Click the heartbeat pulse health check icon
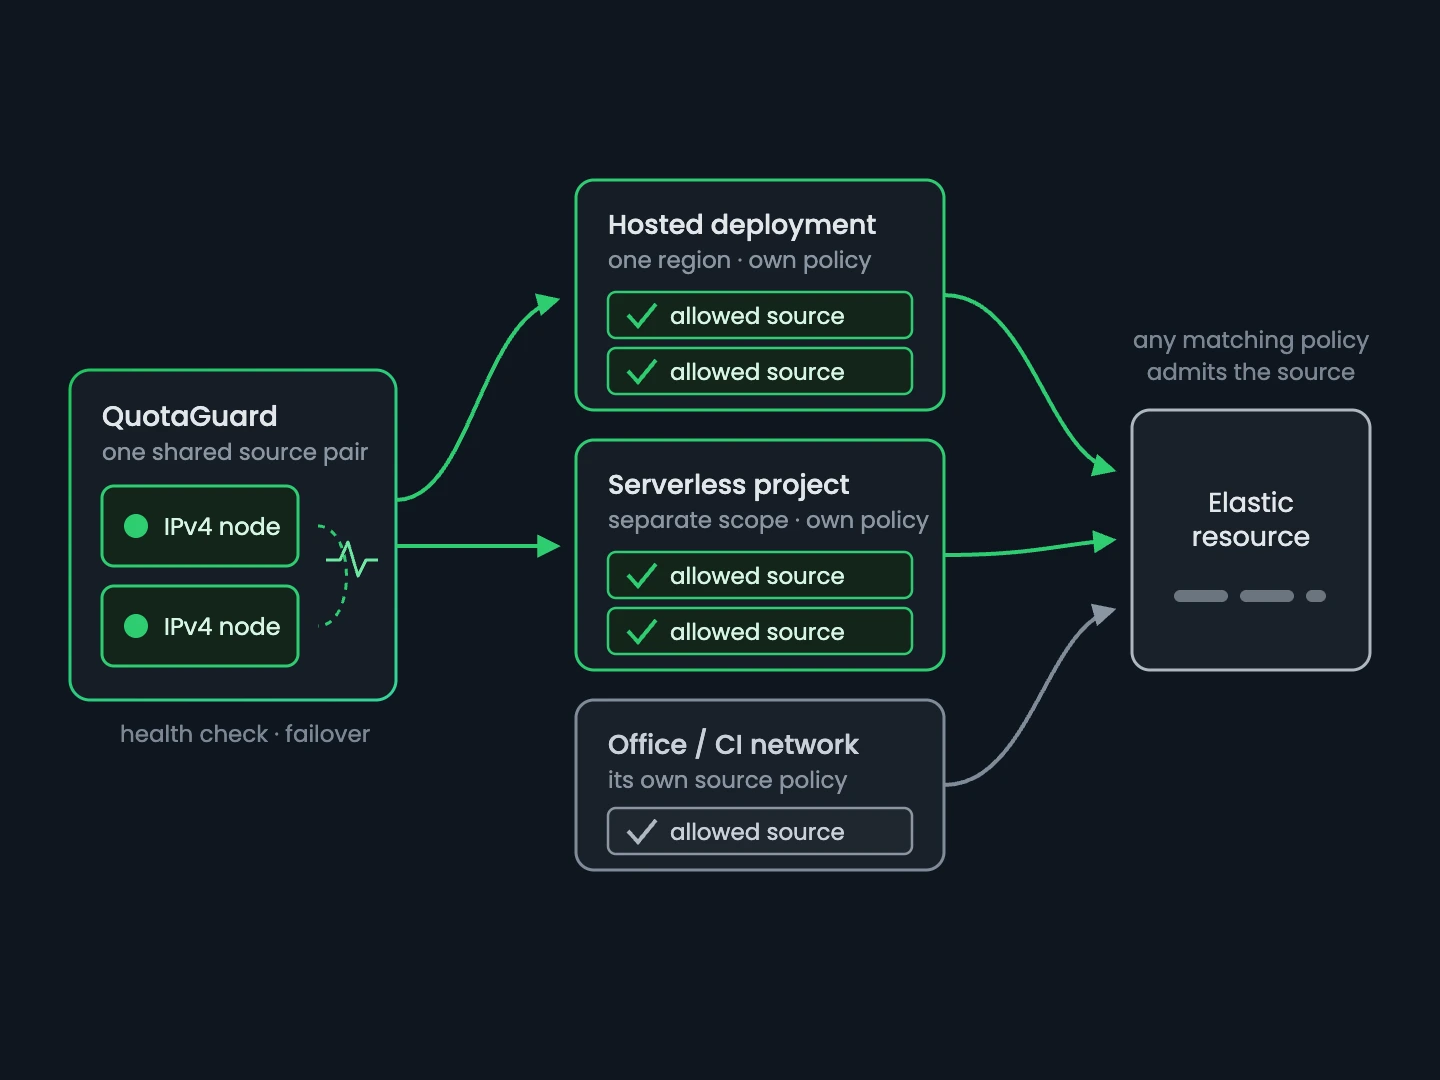 pyautogui.click(x=352, y=560)
